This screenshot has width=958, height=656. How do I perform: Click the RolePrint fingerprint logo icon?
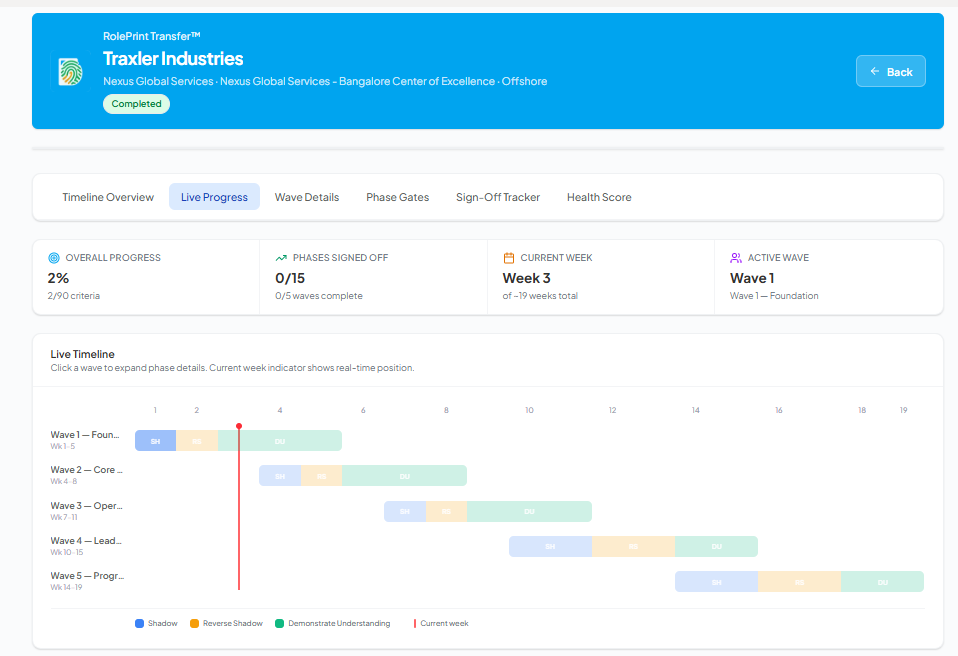[69, 72]
